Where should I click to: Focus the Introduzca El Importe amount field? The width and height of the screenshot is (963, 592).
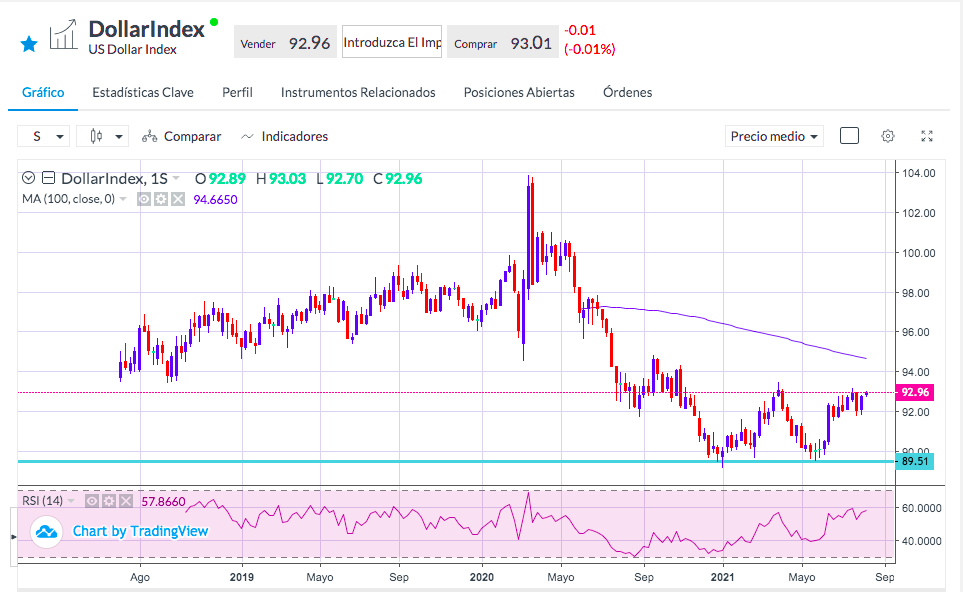(x=392, y=42)
